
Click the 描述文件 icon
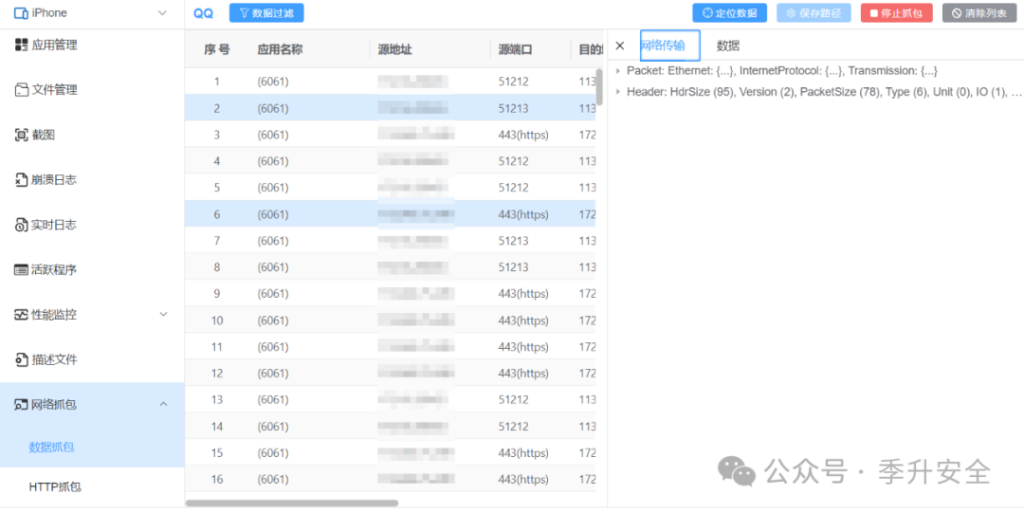(x=21, y=360)
